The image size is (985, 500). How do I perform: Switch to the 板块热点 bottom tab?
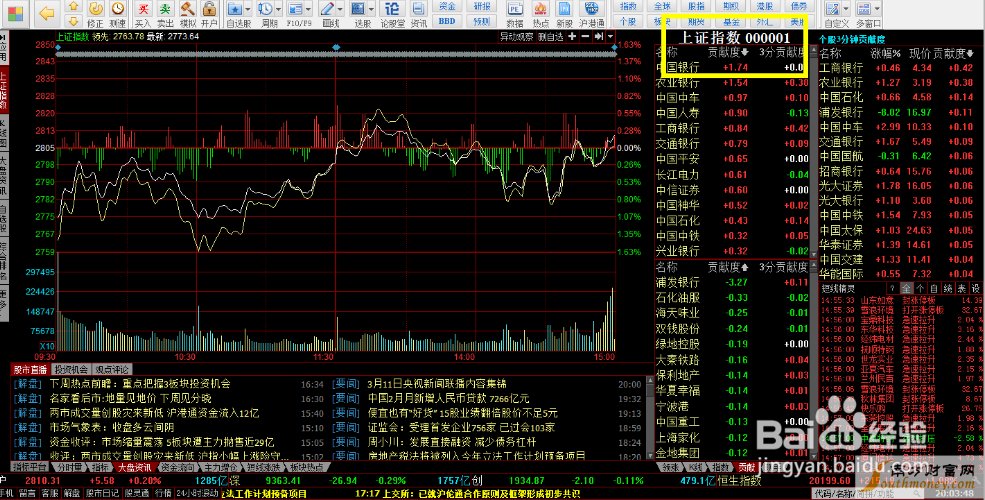pyautogui.click(x=307, y=467)
